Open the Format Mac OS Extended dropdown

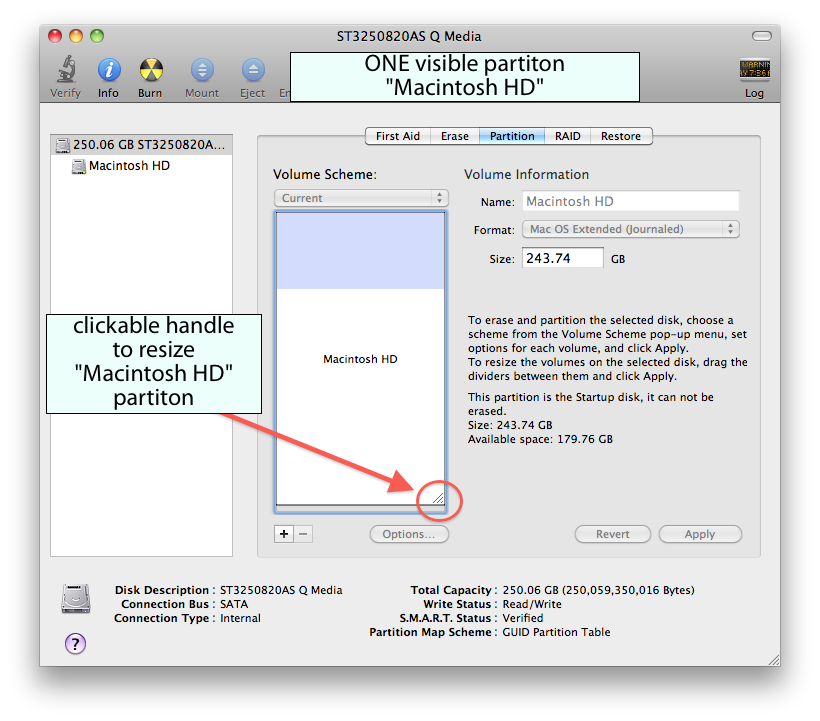pyautogui.click(x=631, y=229)
